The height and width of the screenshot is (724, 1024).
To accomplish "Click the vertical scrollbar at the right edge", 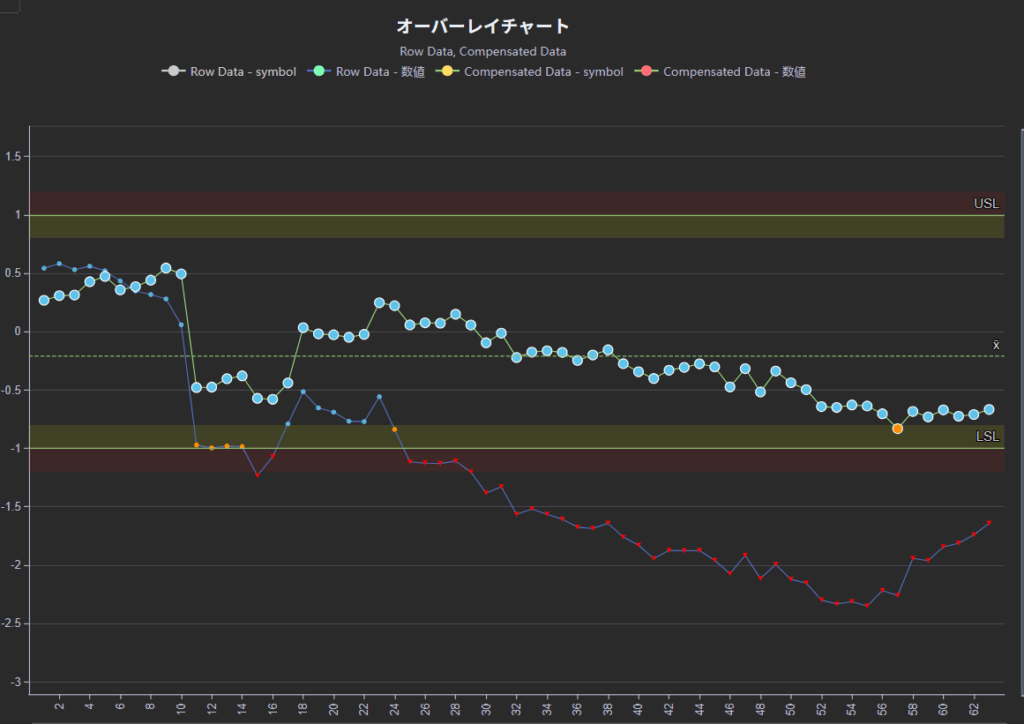I will pos(1020,400).
